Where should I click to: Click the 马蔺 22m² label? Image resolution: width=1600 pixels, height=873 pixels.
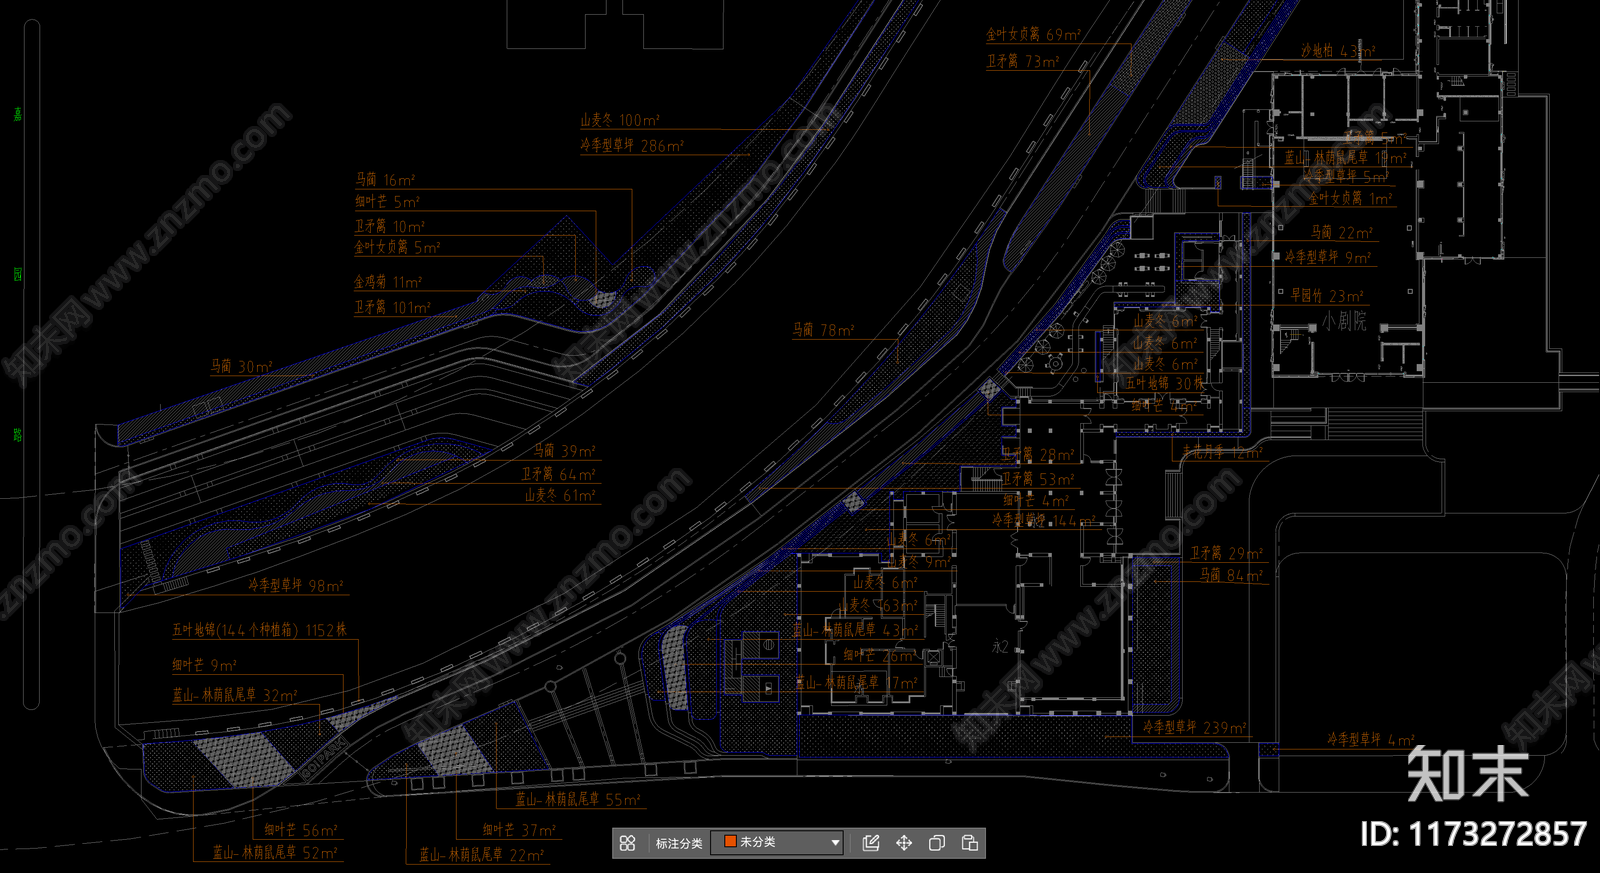click(1342, 233)
